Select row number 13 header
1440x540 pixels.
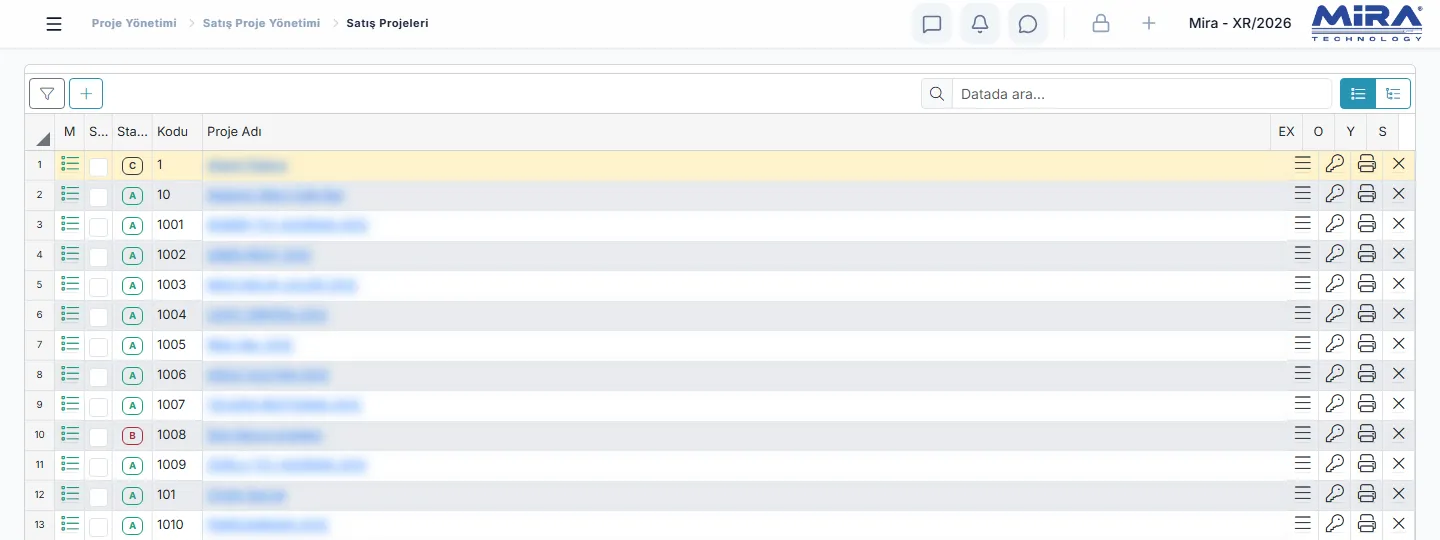point(40,524)
